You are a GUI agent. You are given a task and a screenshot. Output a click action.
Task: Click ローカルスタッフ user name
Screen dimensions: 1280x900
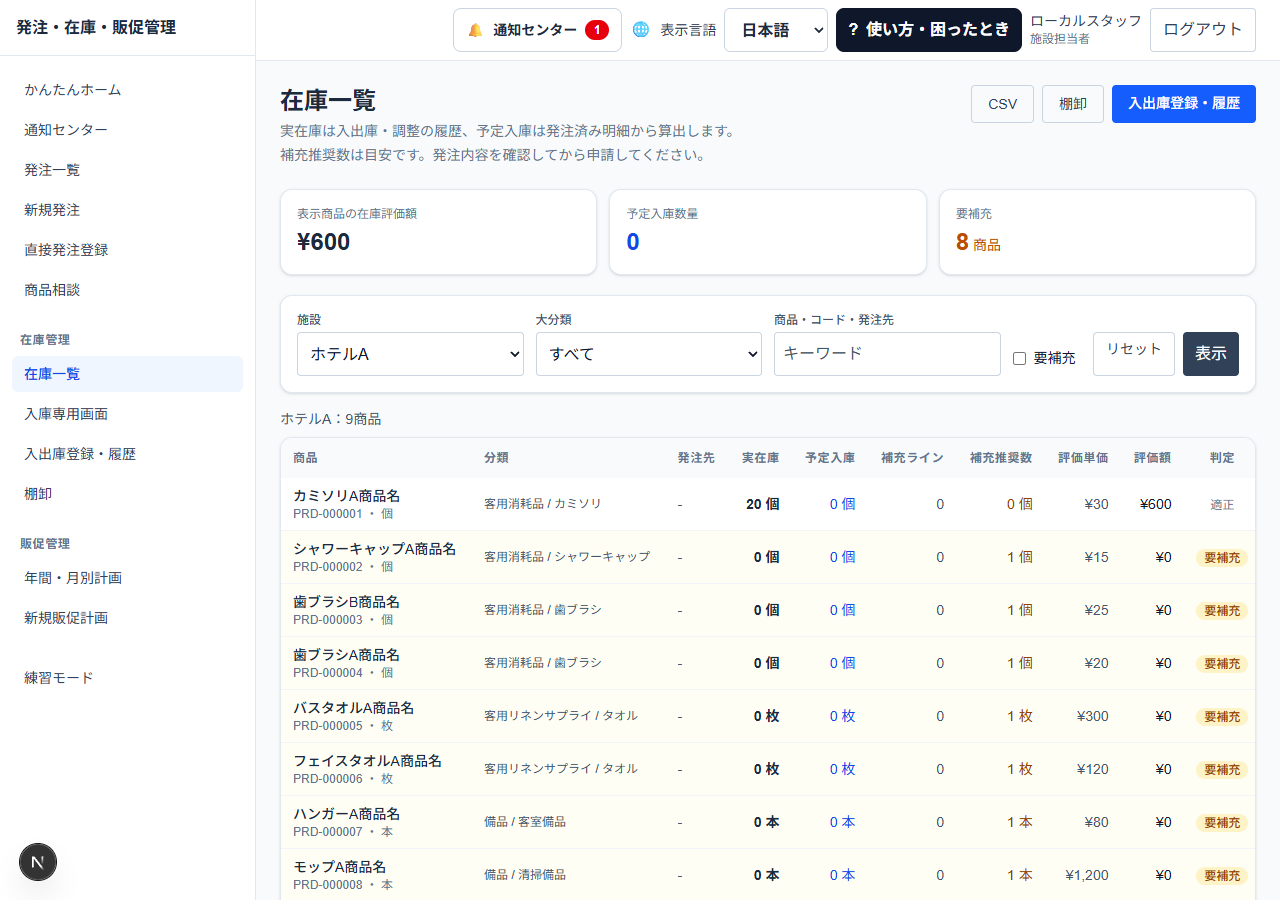[x=1086, y=21]
